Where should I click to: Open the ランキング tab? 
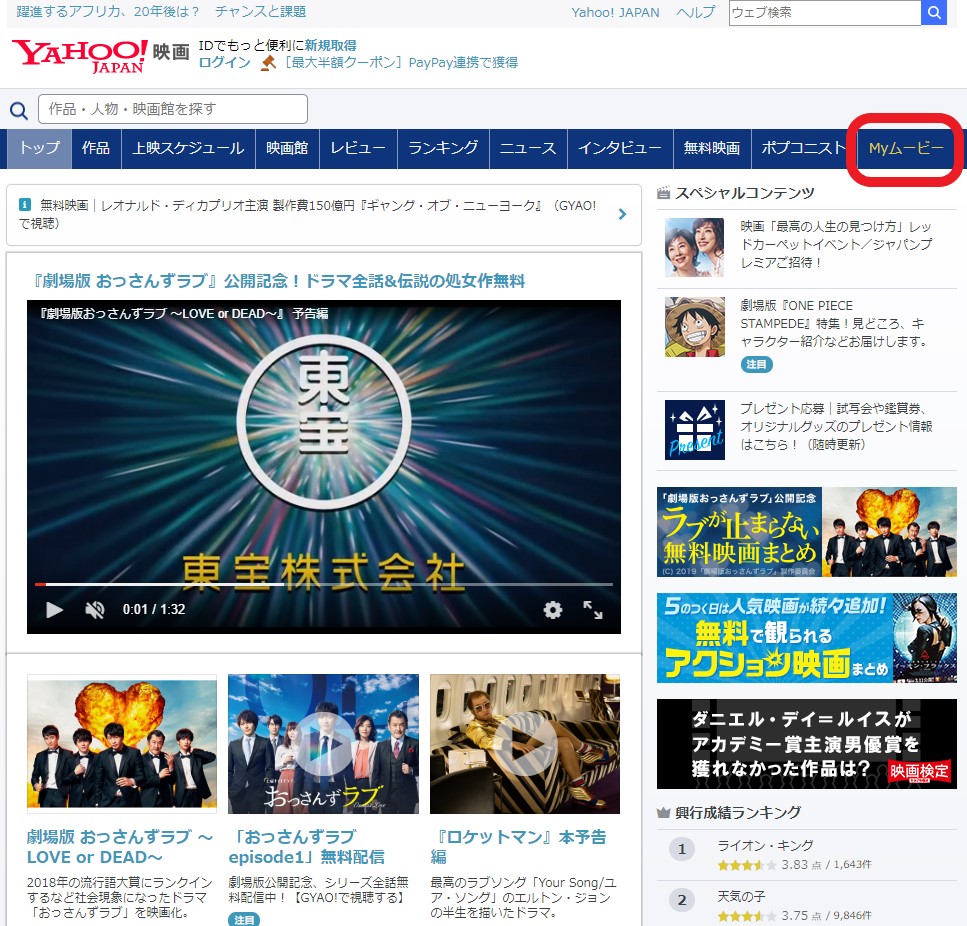(x=443, y=149)
